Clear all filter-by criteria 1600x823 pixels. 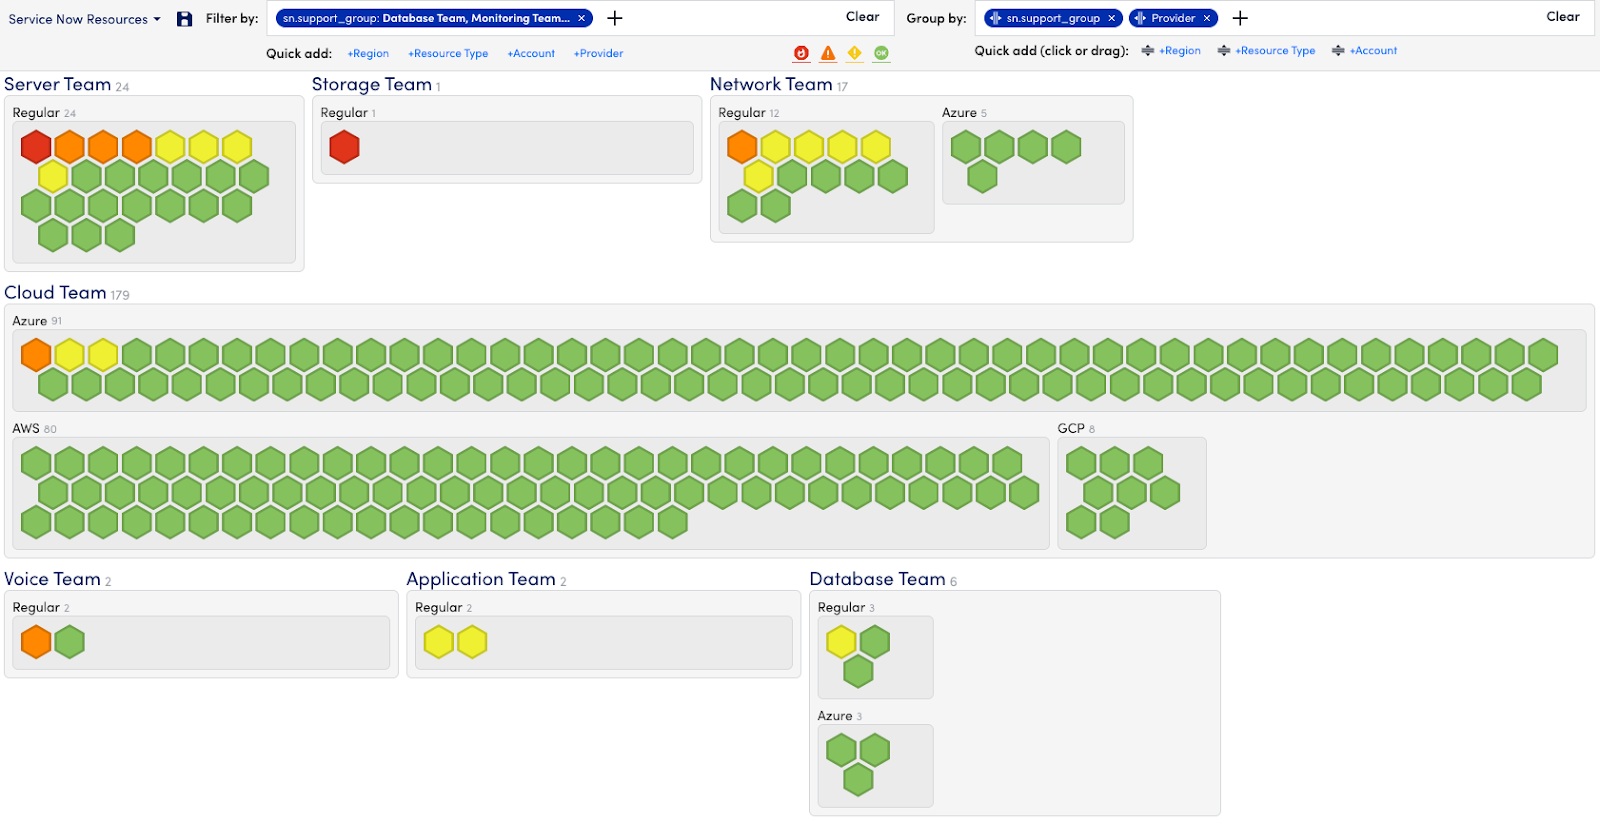point(862,17)
